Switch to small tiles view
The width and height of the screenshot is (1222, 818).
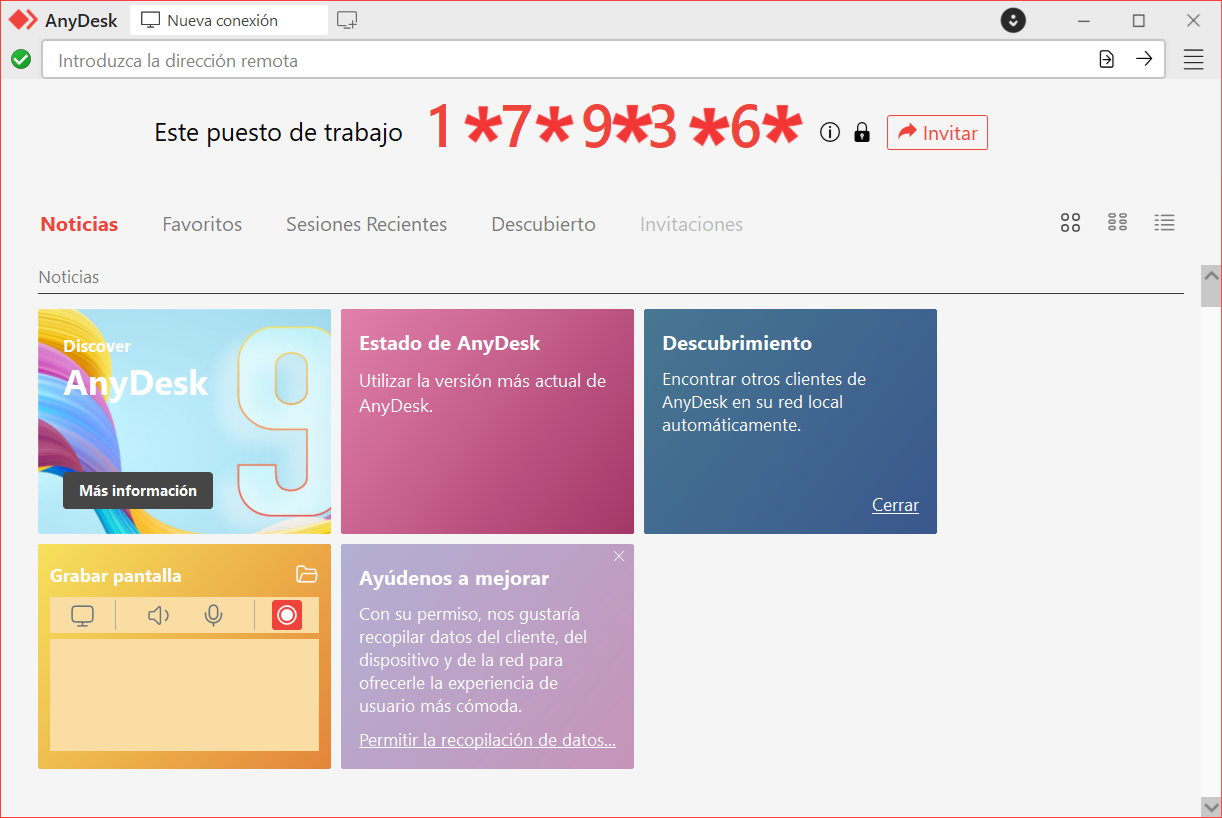(1117, 223)
